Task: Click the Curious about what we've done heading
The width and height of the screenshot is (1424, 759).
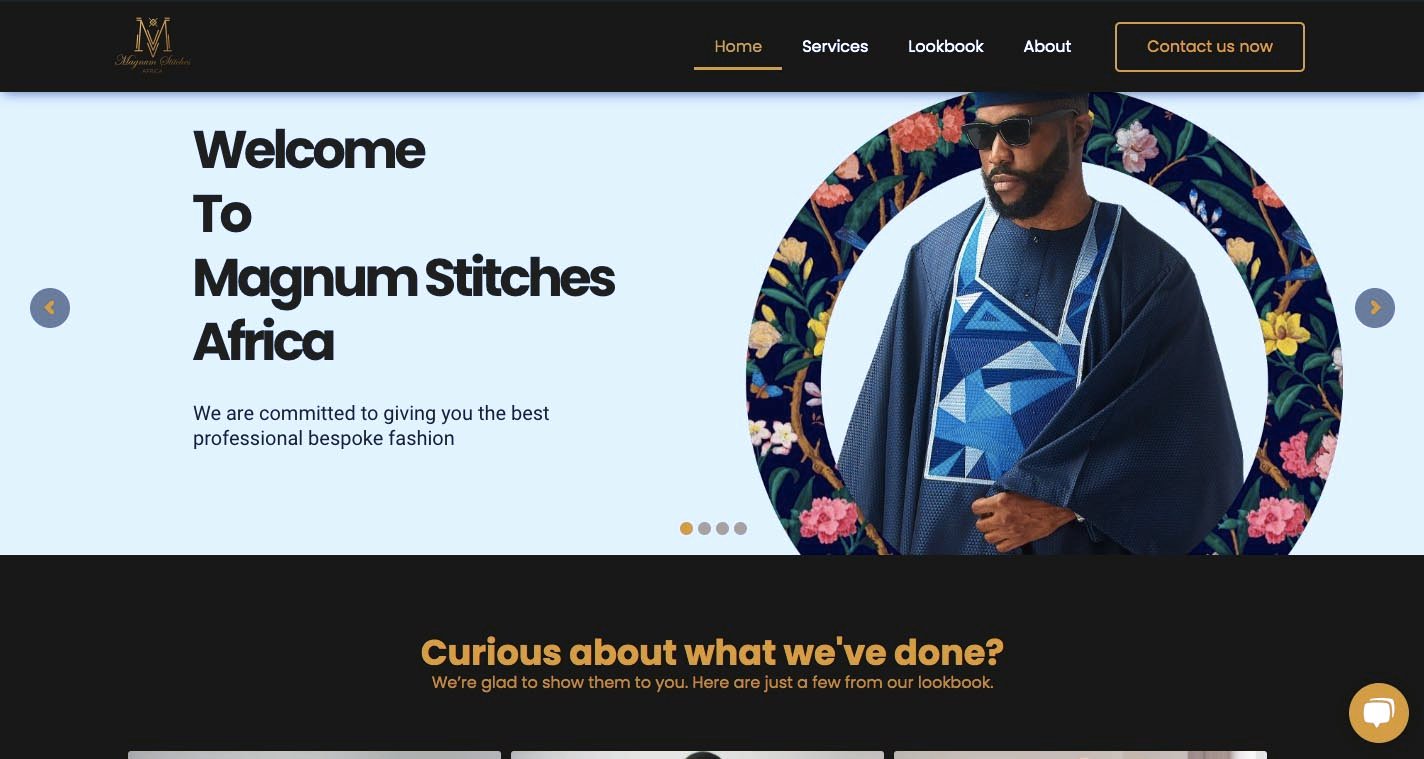Action: tap(712, 652)
